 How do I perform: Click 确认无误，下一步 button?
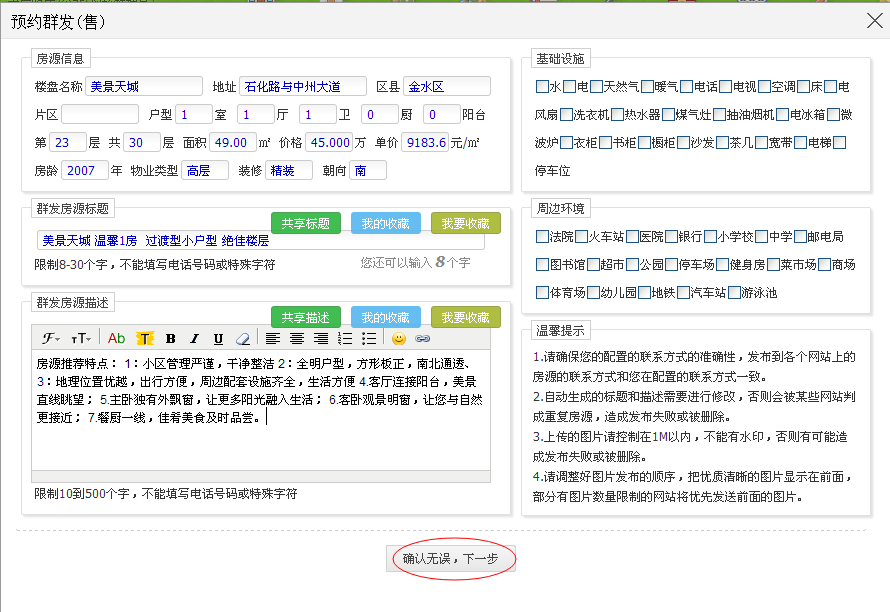point(451,559)
